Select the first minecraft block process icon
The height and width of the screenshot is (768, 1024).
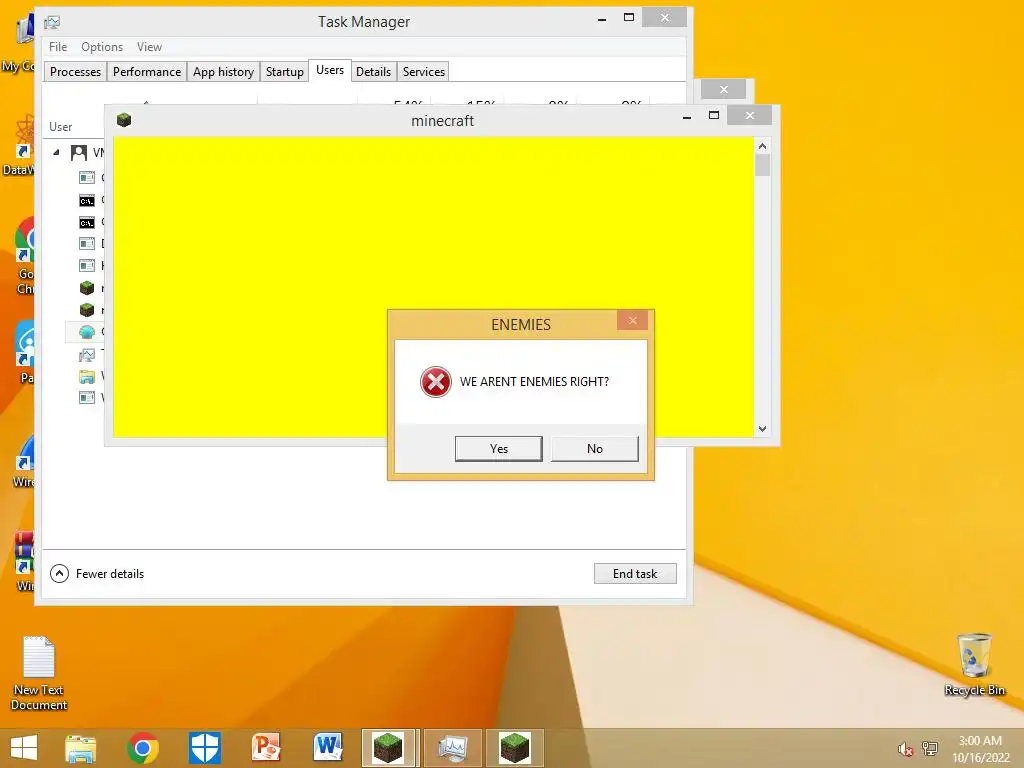pyautogui.click(x=87, y=288)
